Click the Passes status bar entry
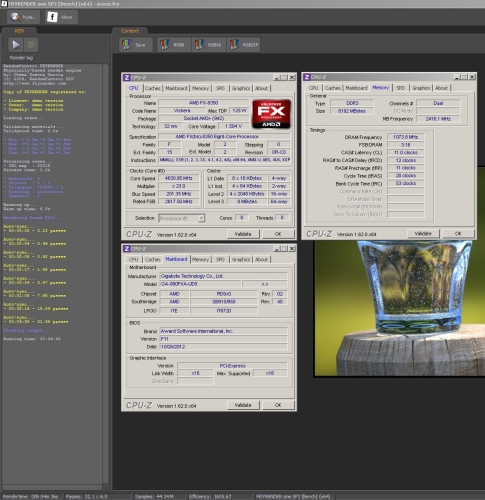 click(x=86, y=496)
